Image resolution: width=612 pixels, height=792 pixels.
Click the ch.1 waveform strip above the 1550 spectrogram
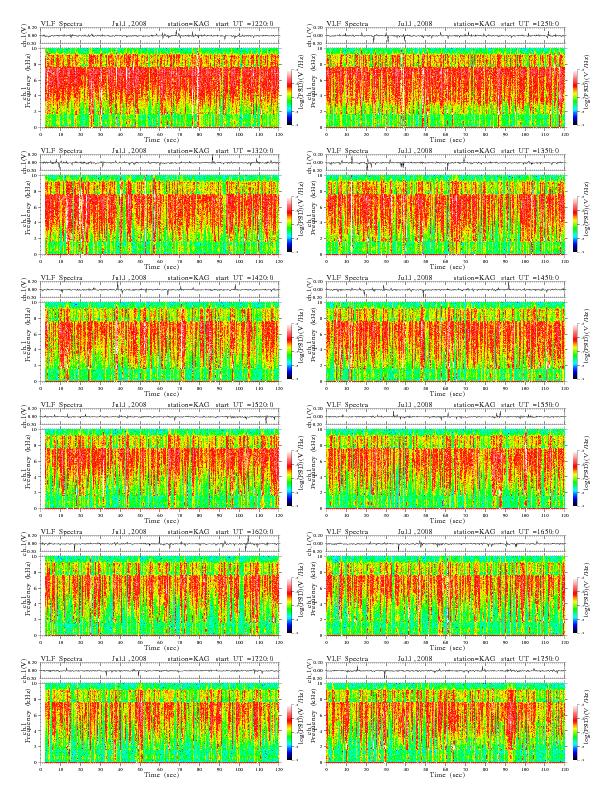445,417
